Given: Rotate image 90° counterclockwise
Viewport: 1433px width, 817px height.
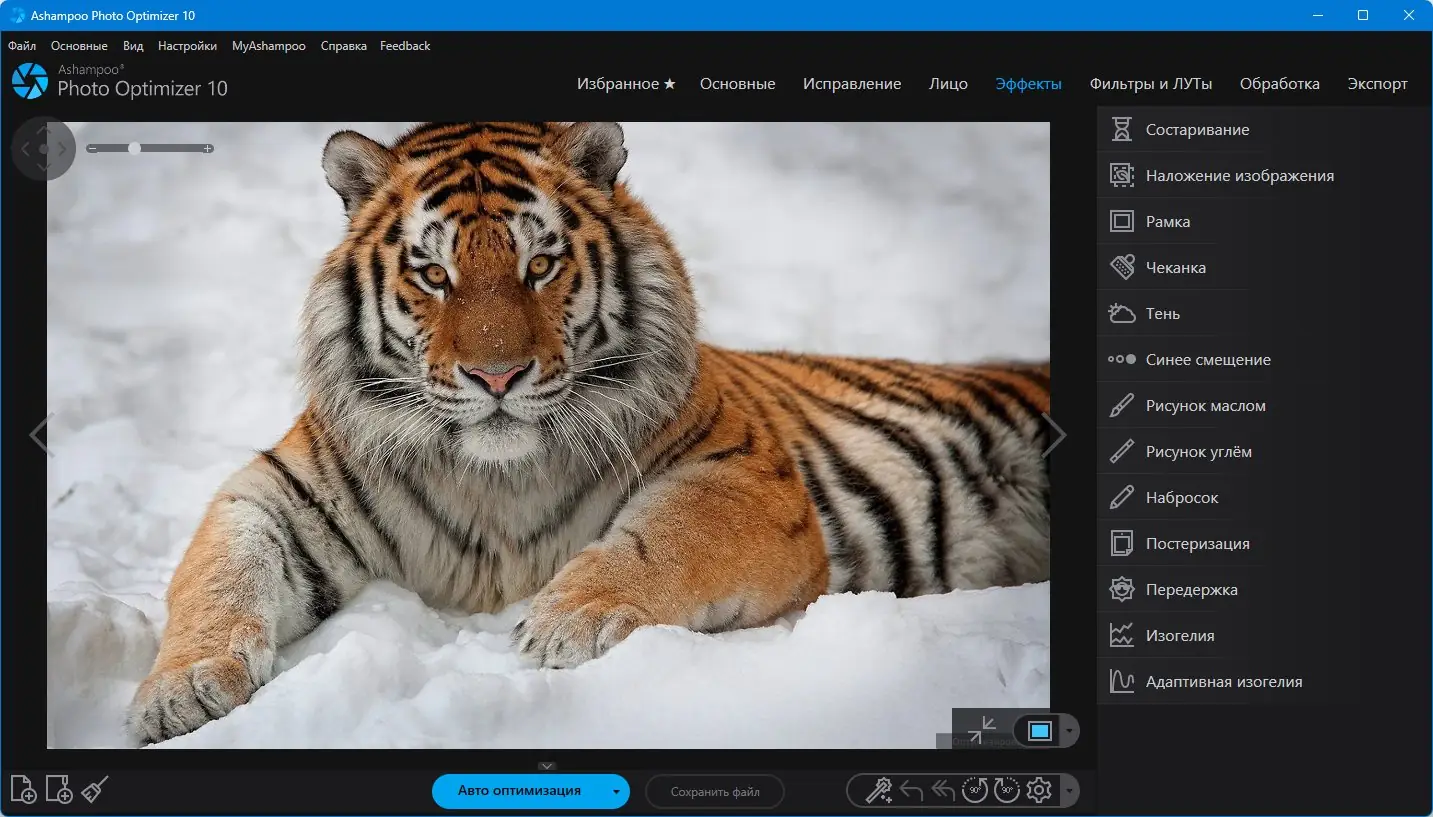Looking at the screenshot, I should tap(975, 791).
